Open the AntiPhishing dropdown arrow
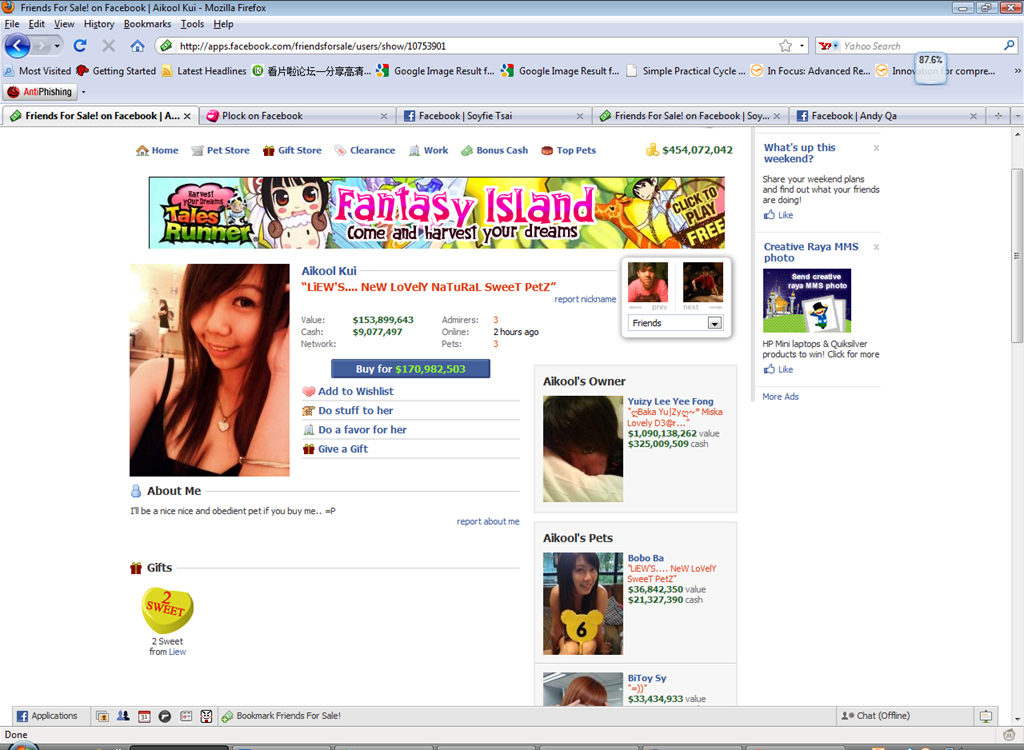 (x=83, y=92)
